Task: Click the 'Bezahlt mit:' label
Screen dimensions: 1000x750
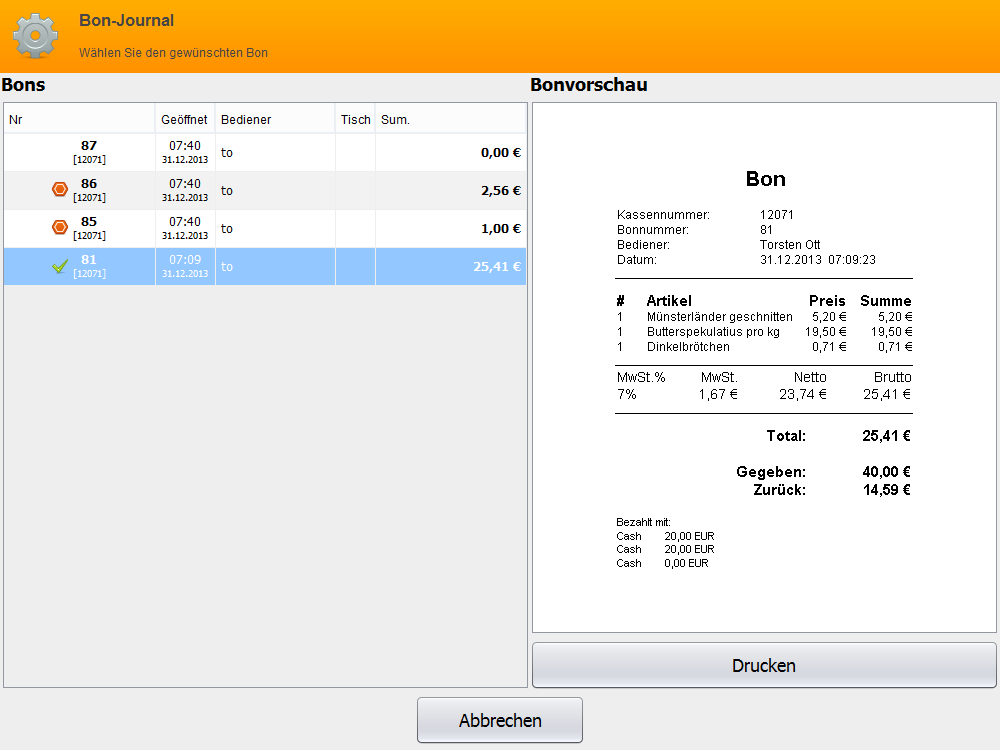Action: tap(643, 522)
